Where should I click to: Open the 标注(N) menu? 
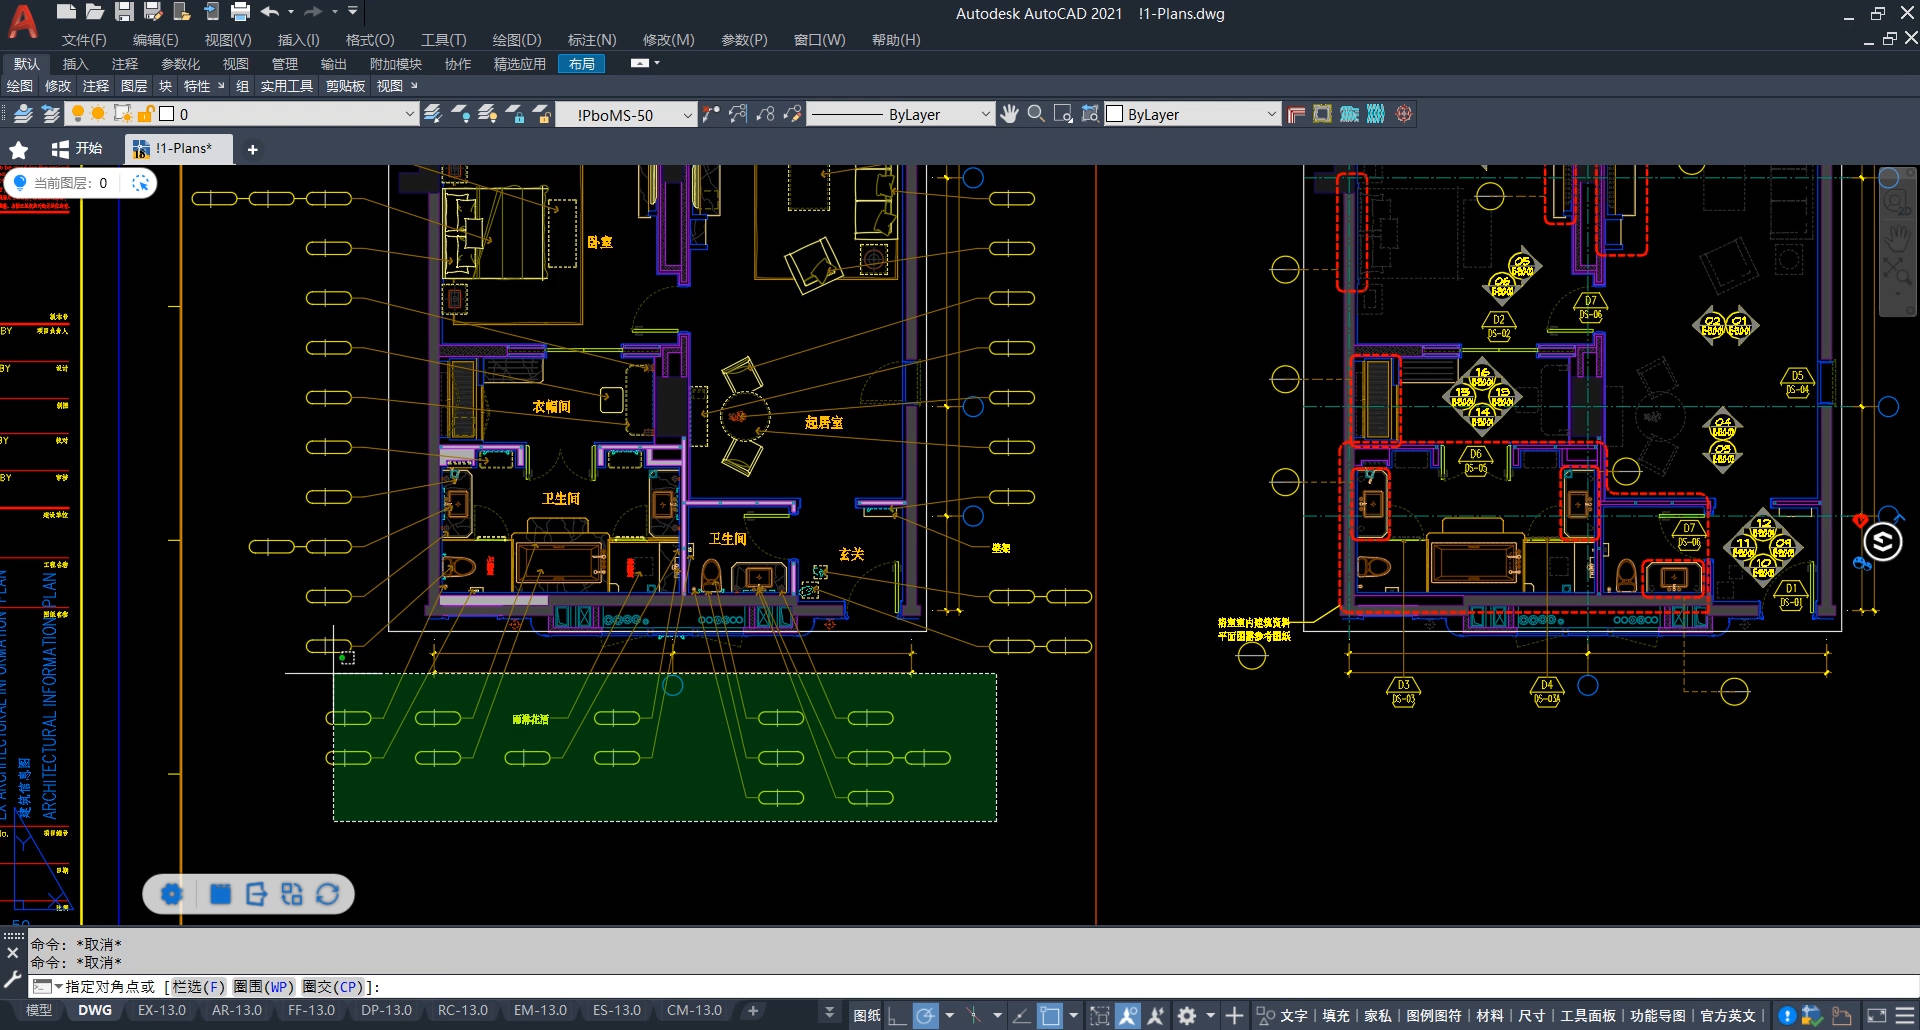click(x=592, y=40)
